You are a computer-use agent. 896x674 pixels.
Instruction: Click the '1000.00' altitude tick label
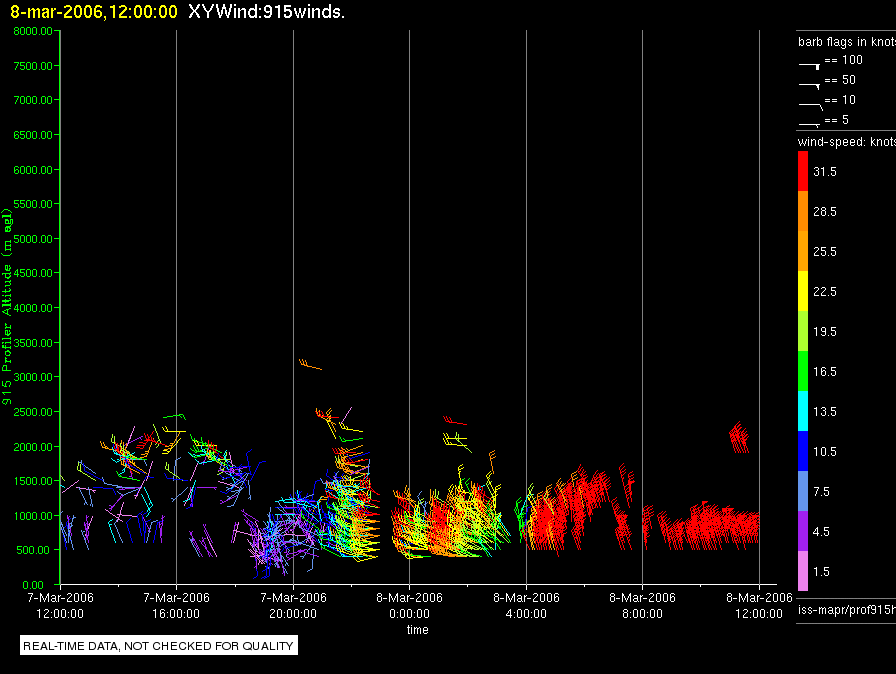point(33,516)
